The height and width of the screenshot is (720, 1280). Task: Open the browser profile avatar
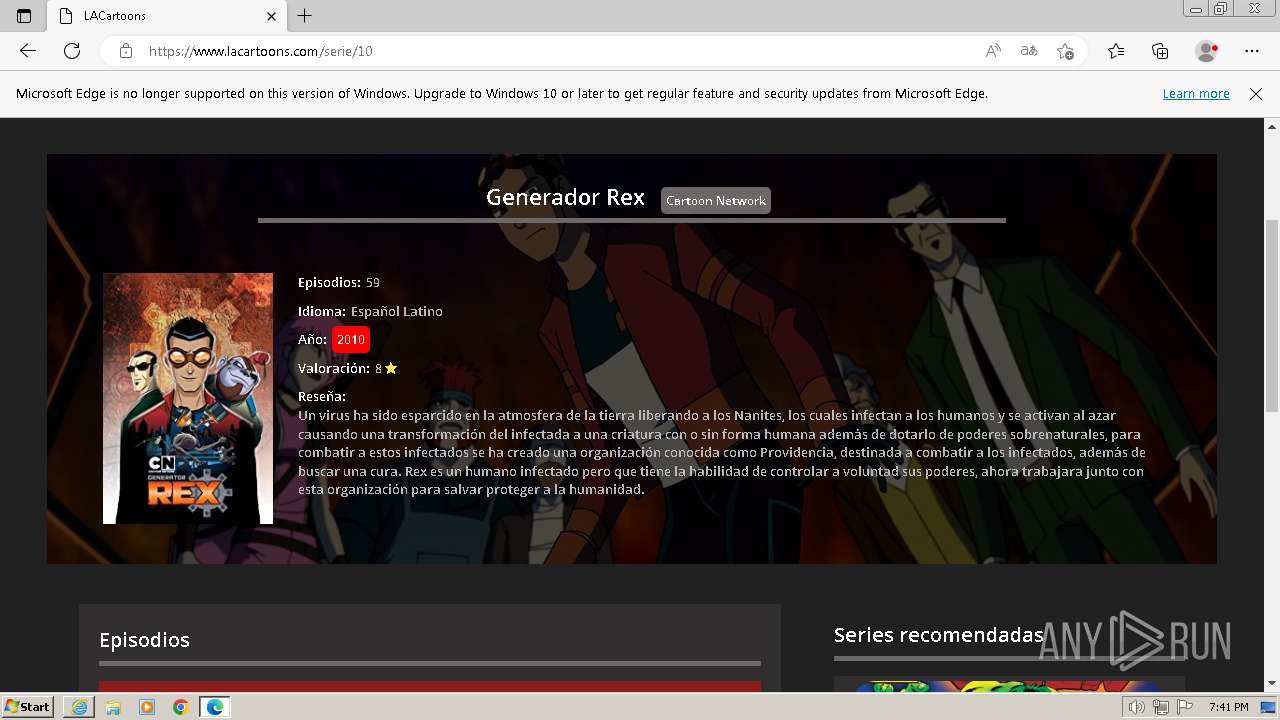coord(1206,51)
